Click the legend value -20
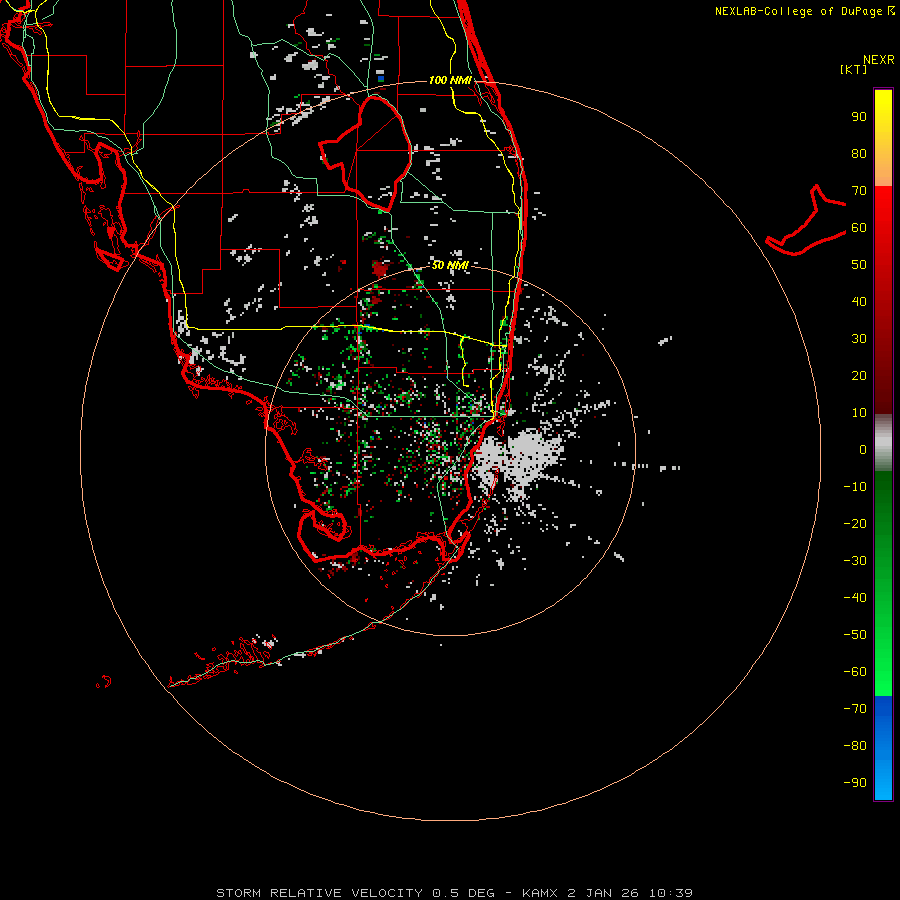The width and height of the screenshot is (900, 900). pyautogui.click(x=855, y=524)
